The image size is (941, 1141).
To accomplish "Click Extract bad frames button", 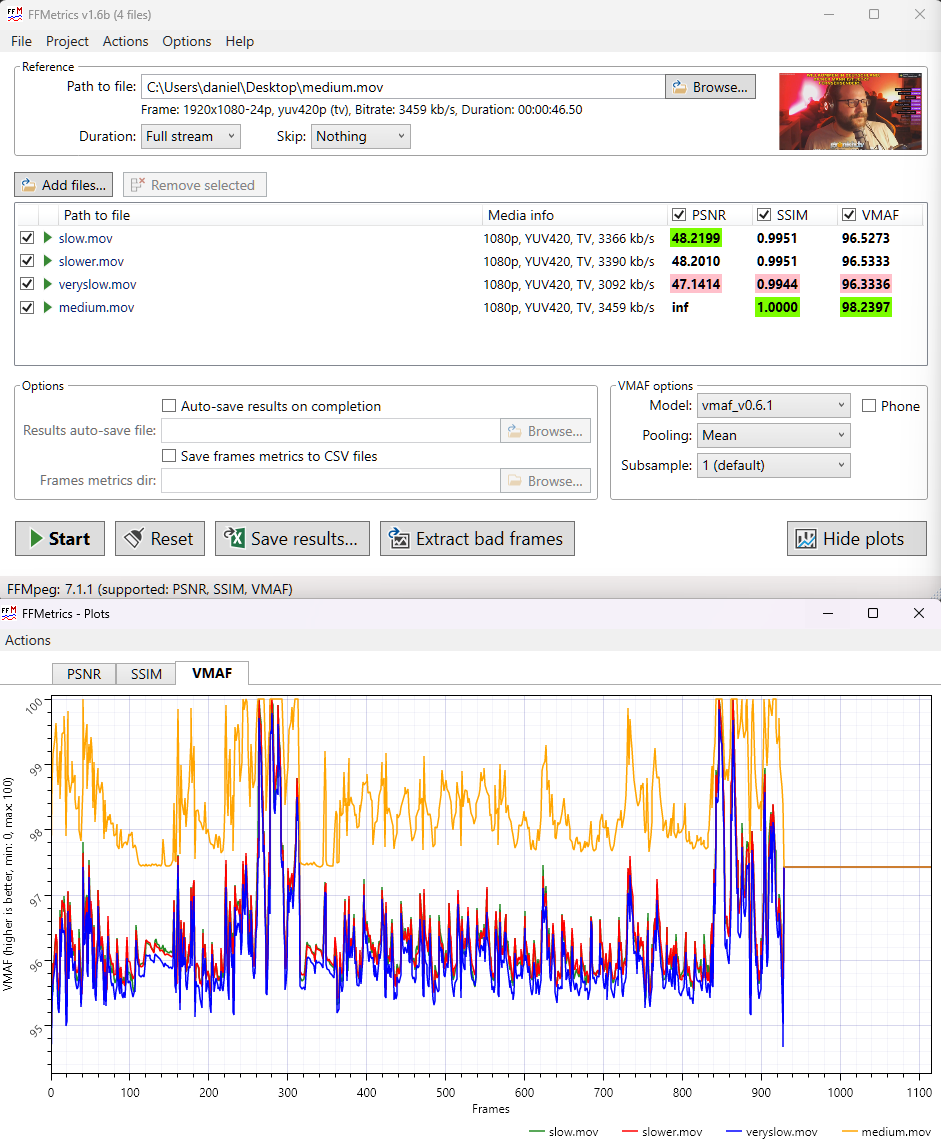I will (x=477, y=539).
